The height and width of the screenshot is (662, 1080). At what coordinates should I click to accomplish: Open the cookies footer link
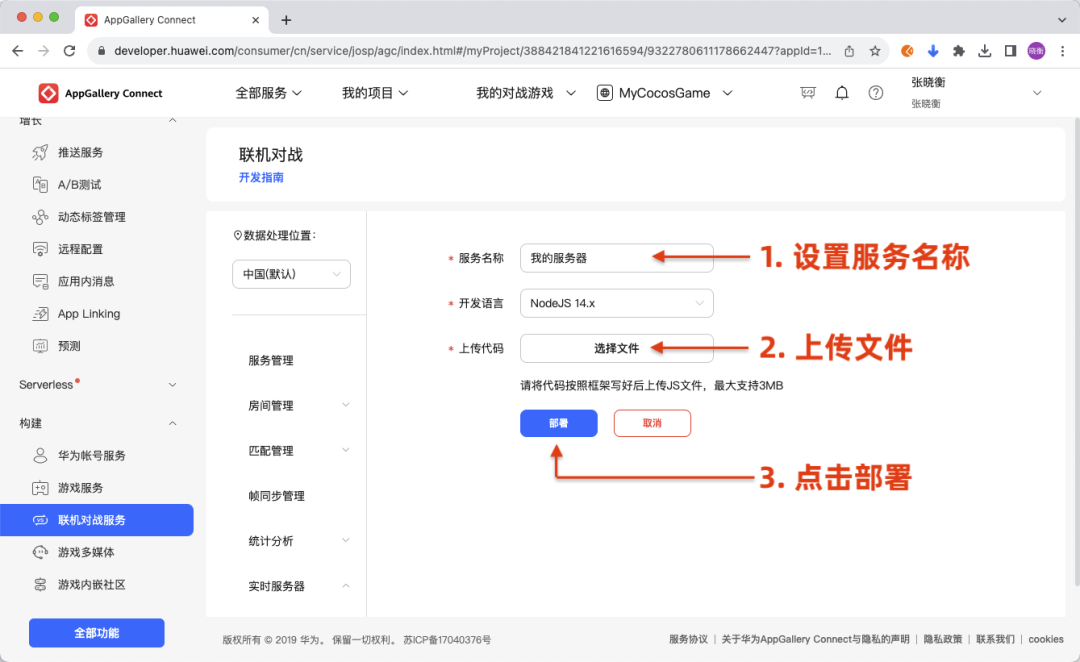point(1046,639)
